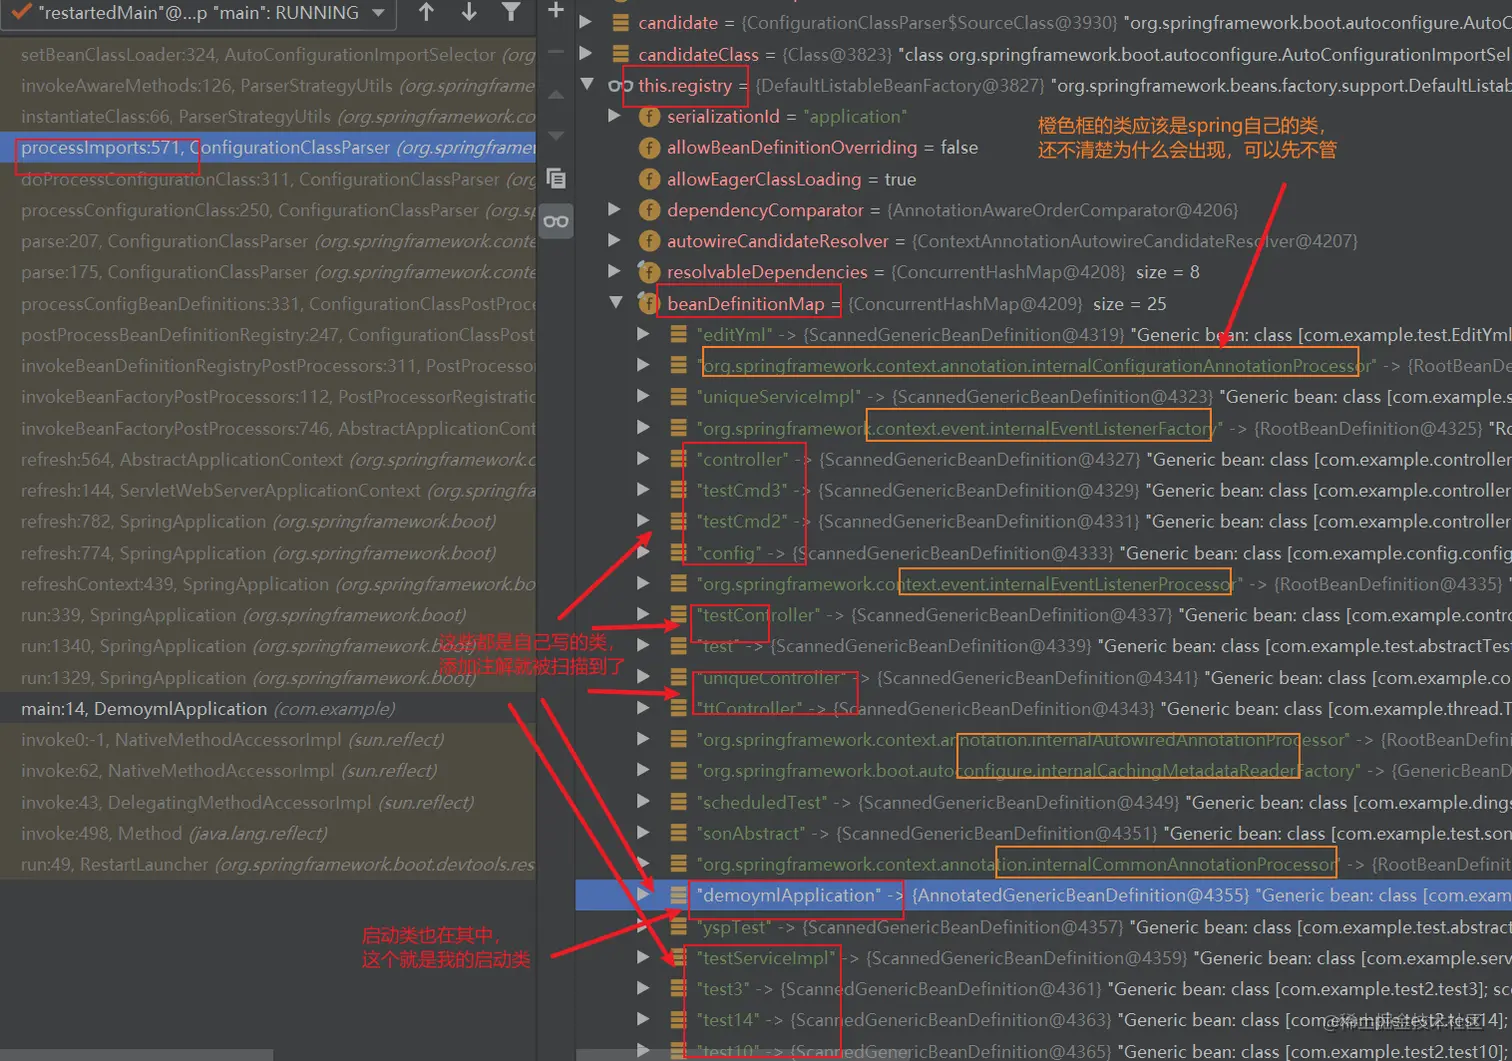Select the internalCachingMetadataReaderFactory entry row
The image size is (1512, 1061).
1043,771
